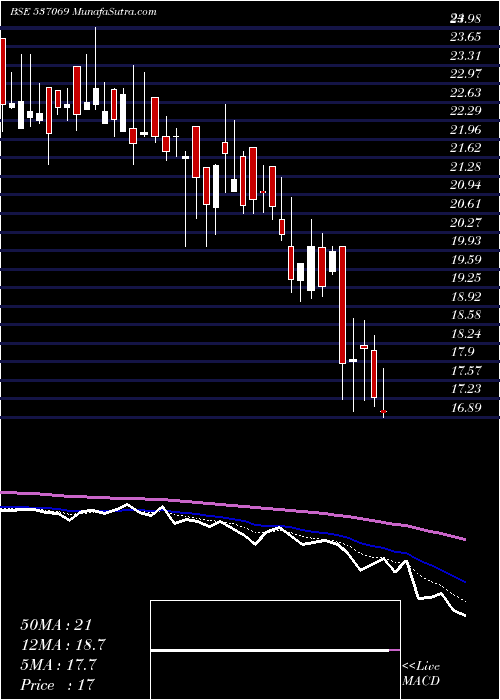500x700 pixels.
Task: Click the 19.93 price axis label
Action: pos(466,241)
